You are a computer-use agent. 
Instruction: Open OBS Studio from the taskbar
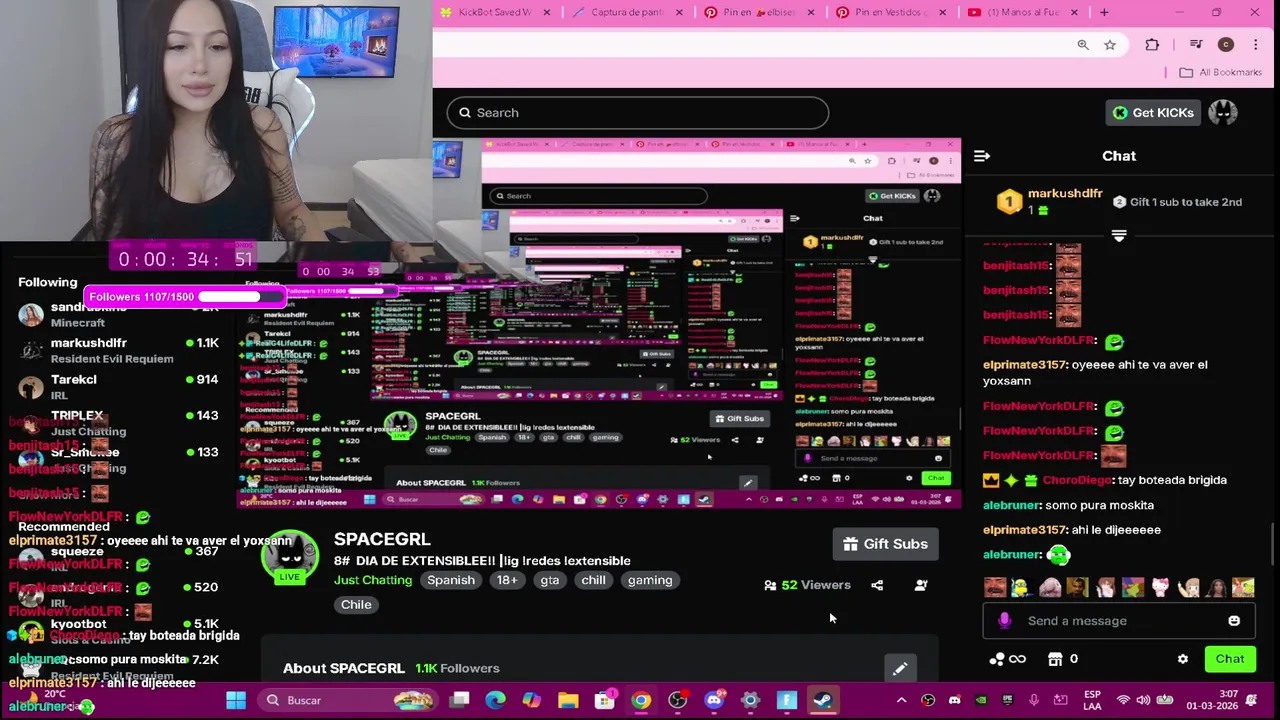(x=678, y=700)
